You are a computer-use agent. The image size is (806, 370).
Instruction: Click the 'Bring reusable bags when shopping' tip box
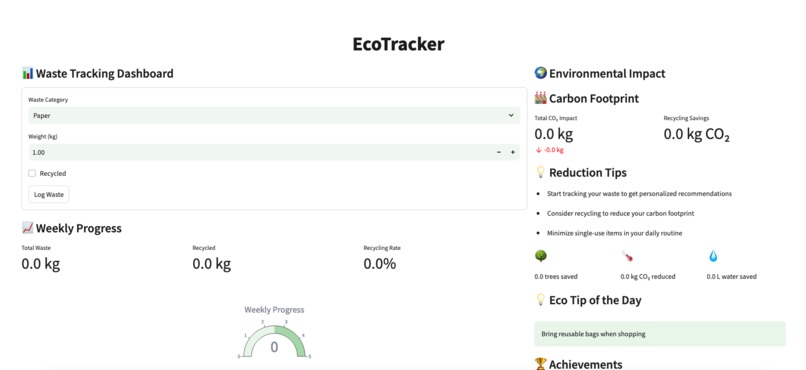[660, 334]
